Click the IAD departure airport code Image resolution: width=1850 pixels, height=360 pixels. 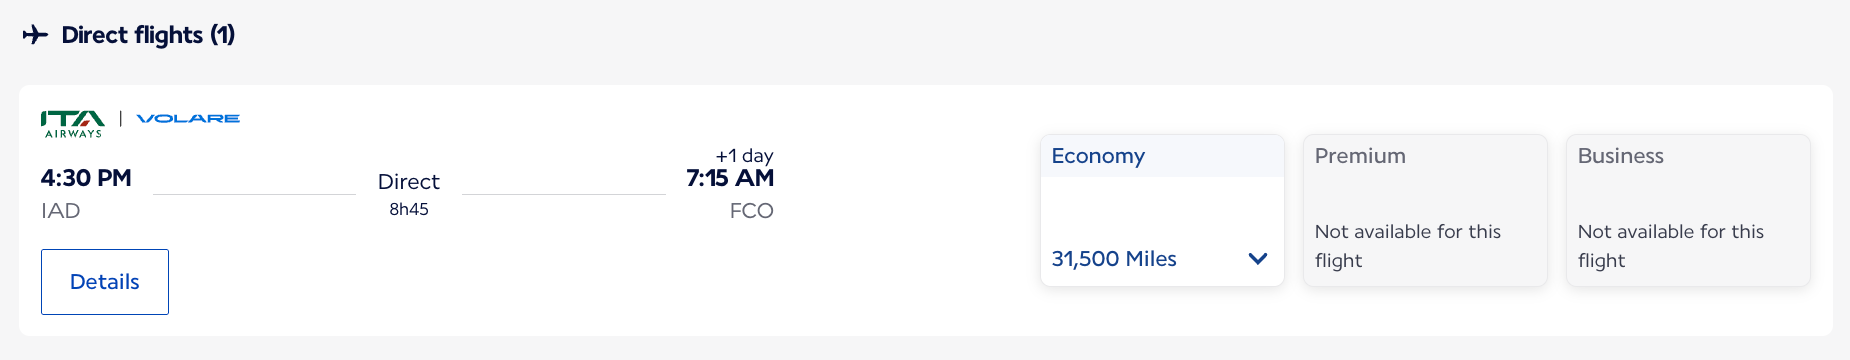tap(60, 211)
